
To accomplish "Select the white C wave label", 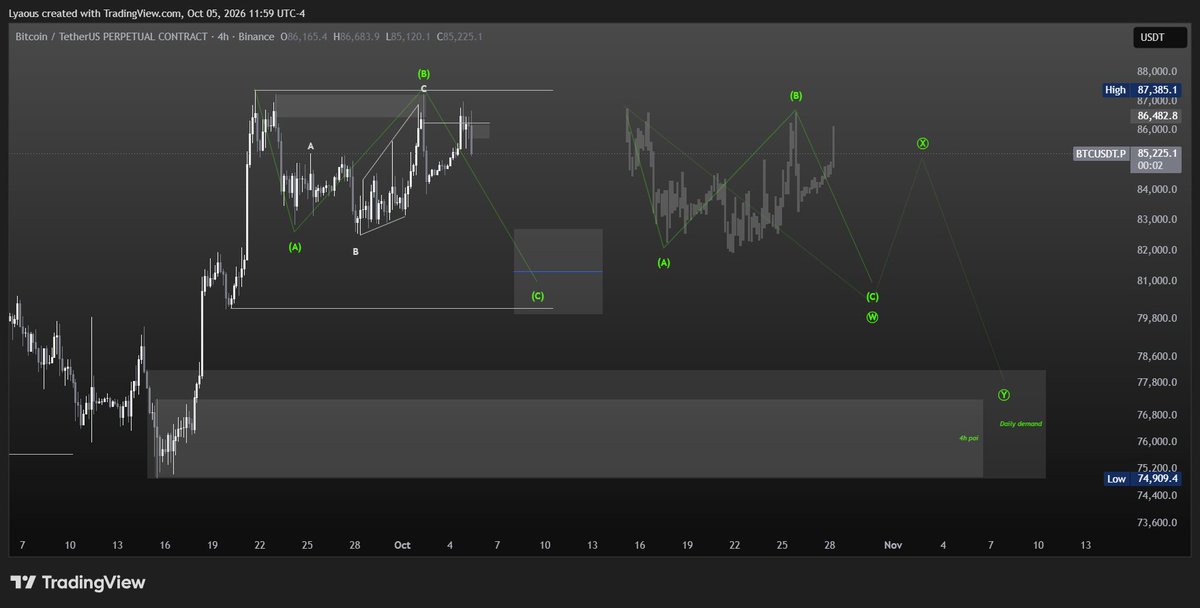I will pyautogui.click(x=424, y=89).
